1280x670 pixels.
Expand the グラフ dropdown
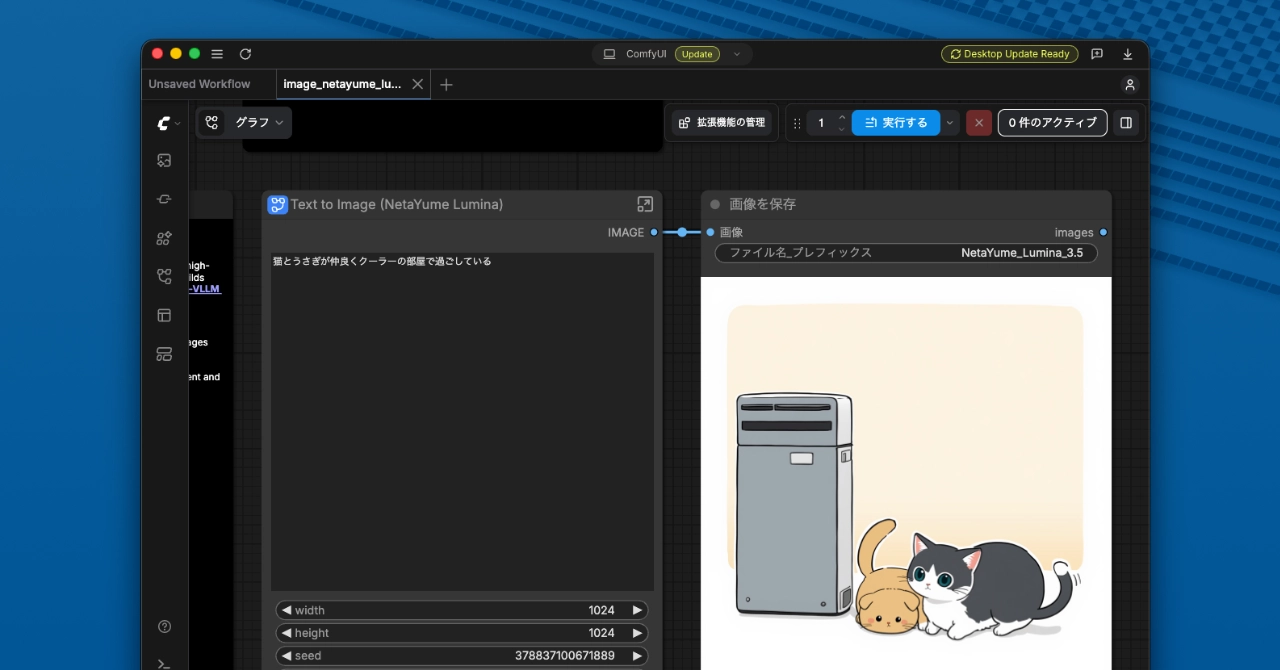pos(259,122)
